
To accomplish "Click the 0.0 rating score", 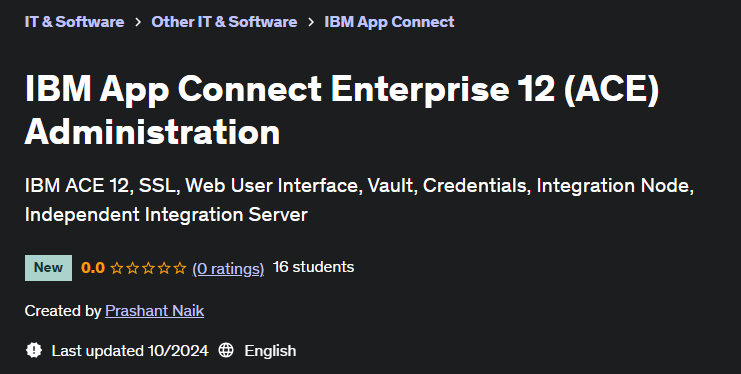I will (x=93, y=268).
